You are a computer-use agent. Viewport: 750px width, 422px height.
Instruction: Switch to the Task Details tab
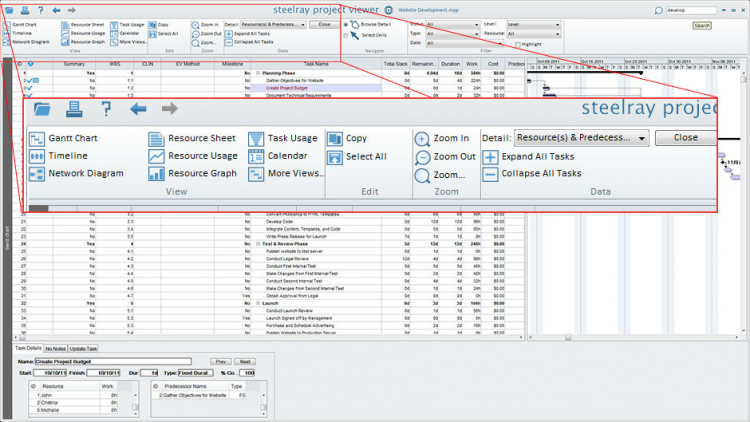pos(28,348)
